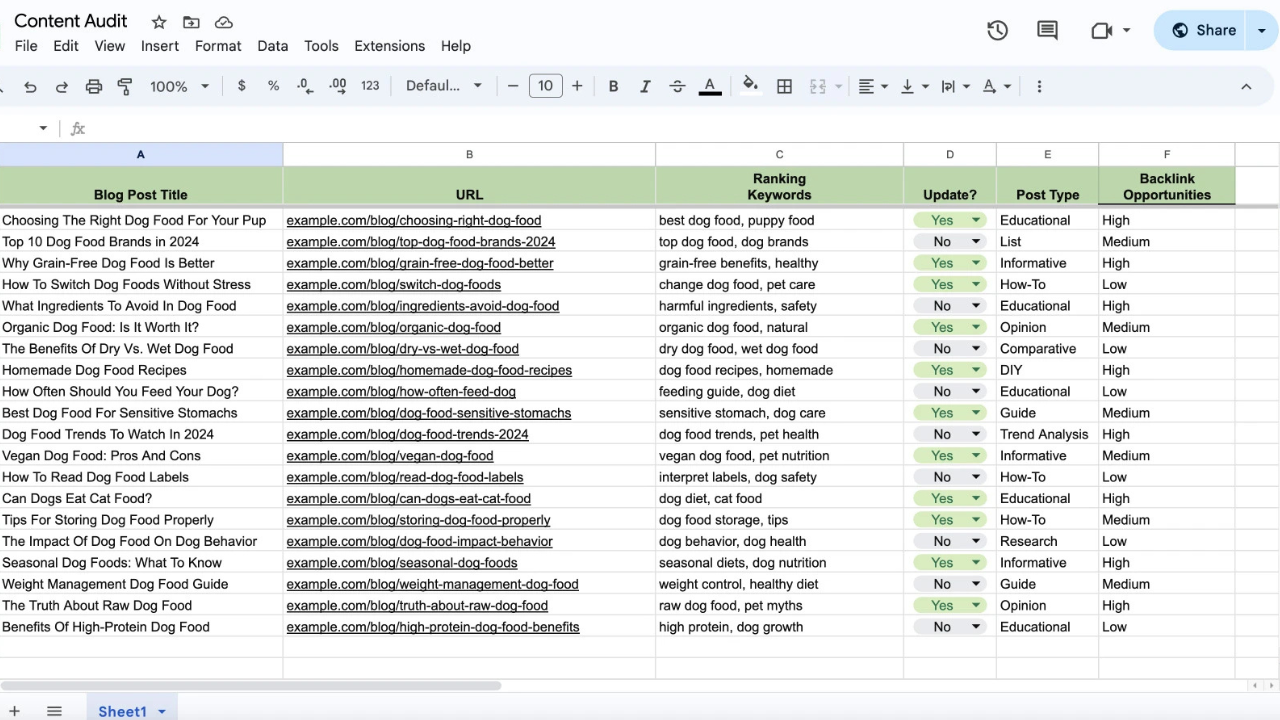
Task: Check the cloud save status icon
Action: tap(224, 22)
